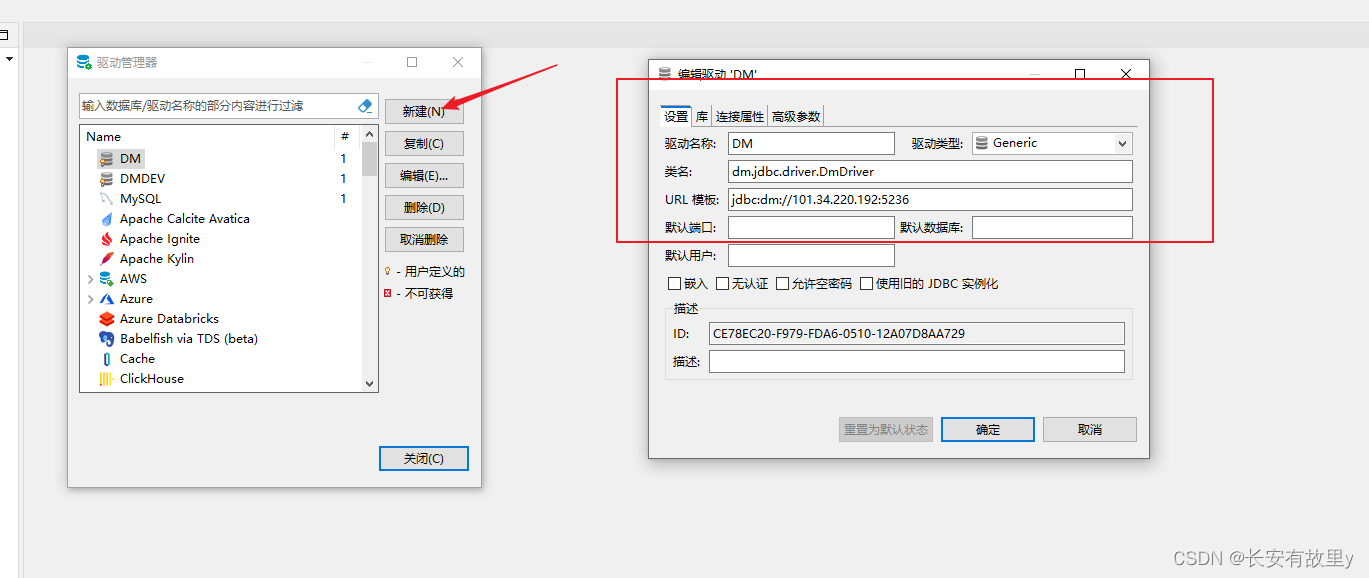Click the 描述 text field
The image size is (1369, 578).
pos(917,362)
